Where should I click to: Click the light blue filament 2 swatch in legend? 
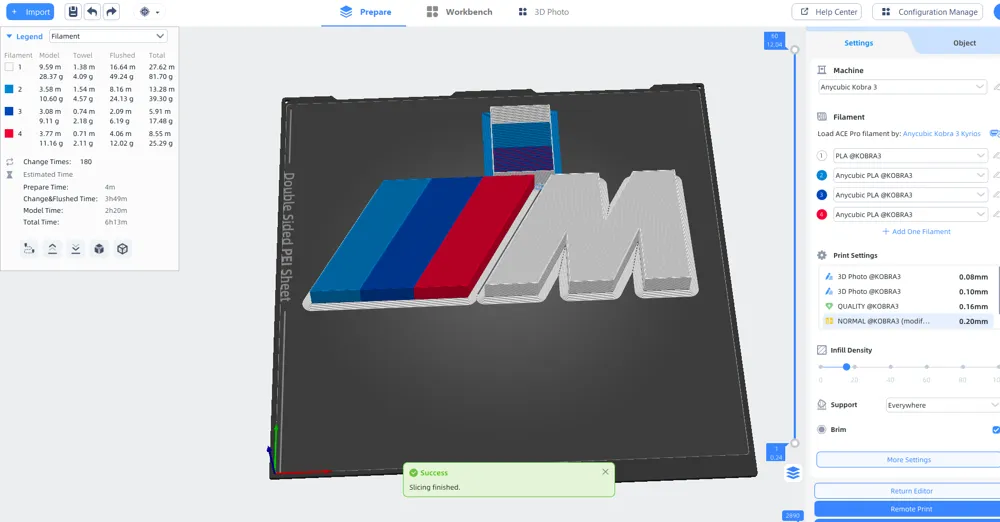point(9,89)
